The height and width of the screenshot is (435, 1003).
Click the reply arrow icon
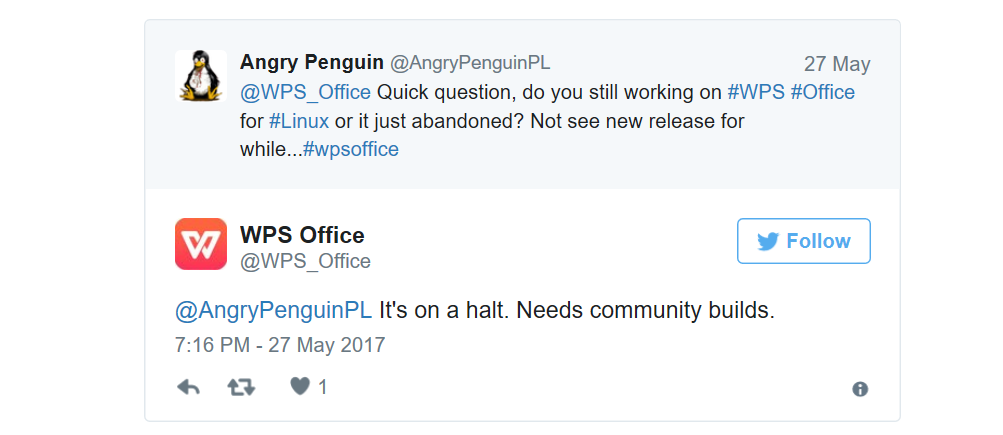pos(188,387)
